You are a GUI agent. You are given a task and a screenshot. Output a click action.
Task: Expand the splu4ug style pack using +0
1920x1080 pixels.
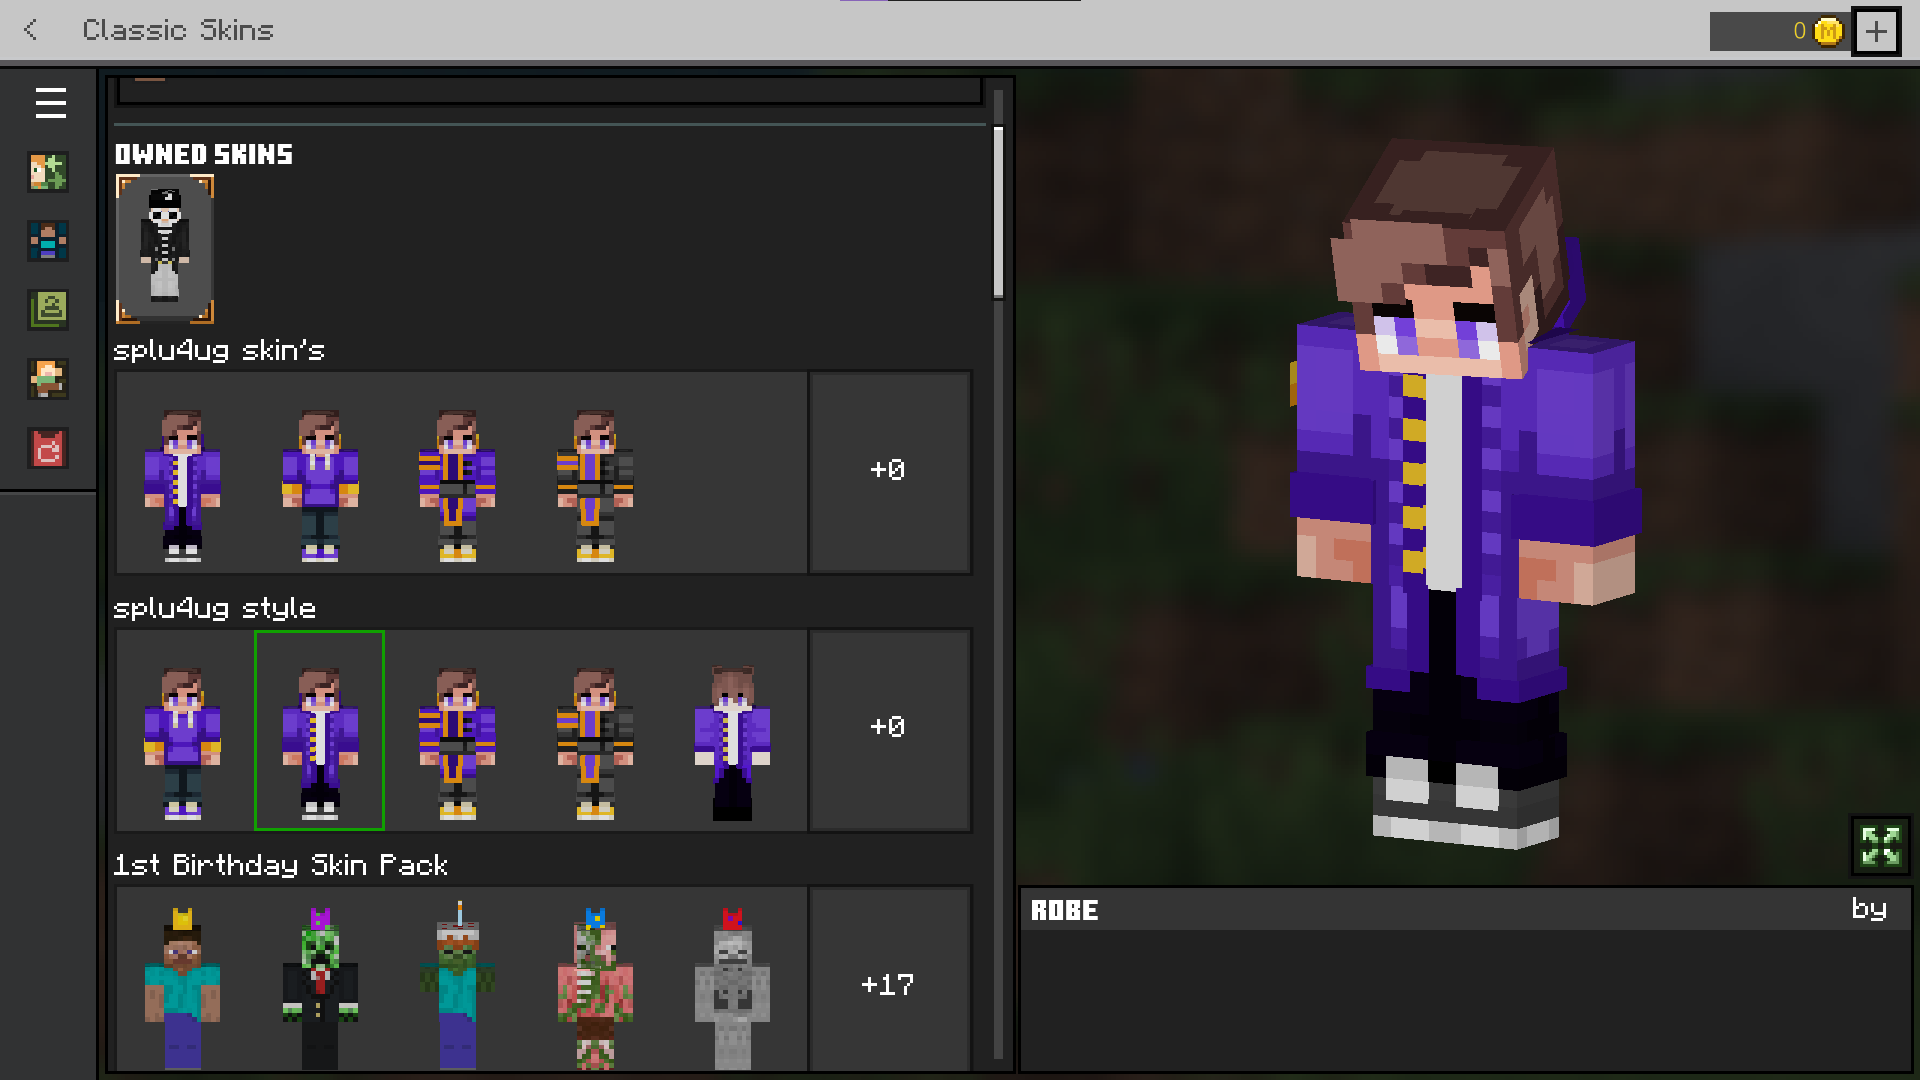tap(888, 729)
